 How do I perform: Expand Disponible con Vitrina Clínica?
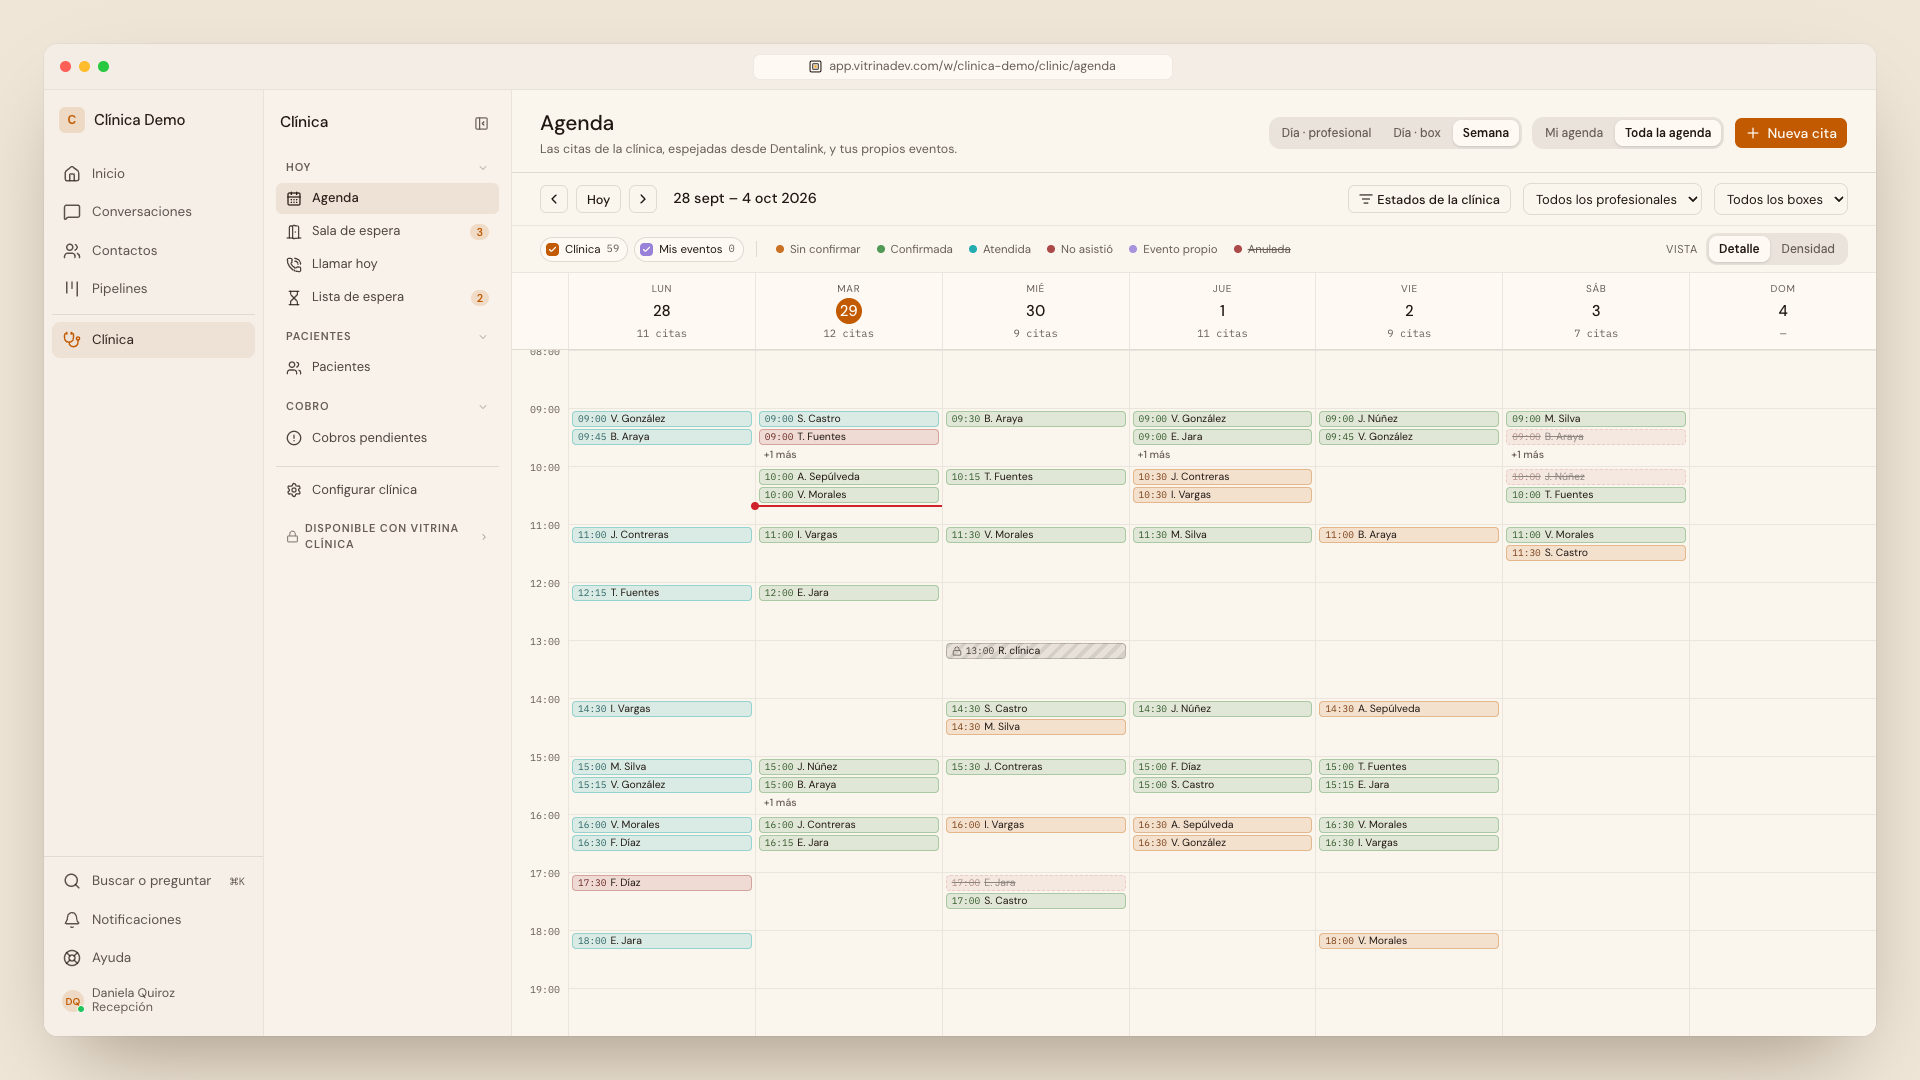click(387, 537)
